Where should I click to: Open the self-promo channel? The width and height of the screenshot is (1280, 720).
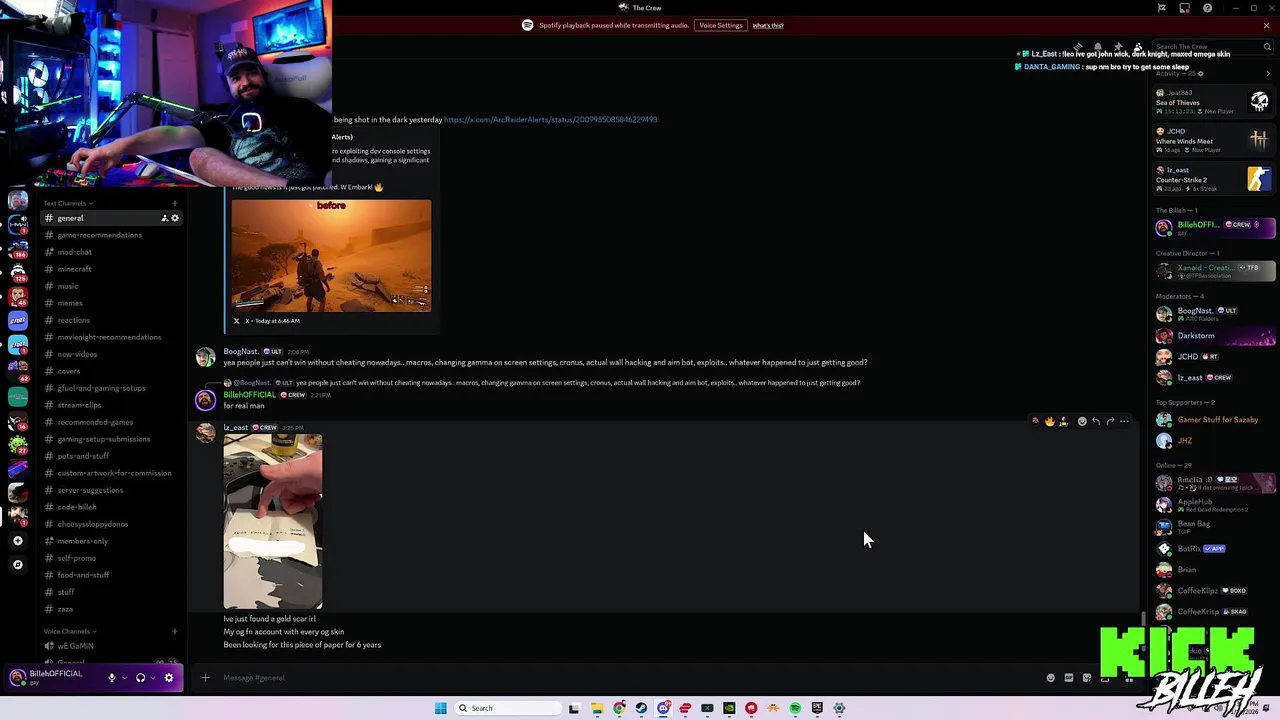click(x=111, y=558)
